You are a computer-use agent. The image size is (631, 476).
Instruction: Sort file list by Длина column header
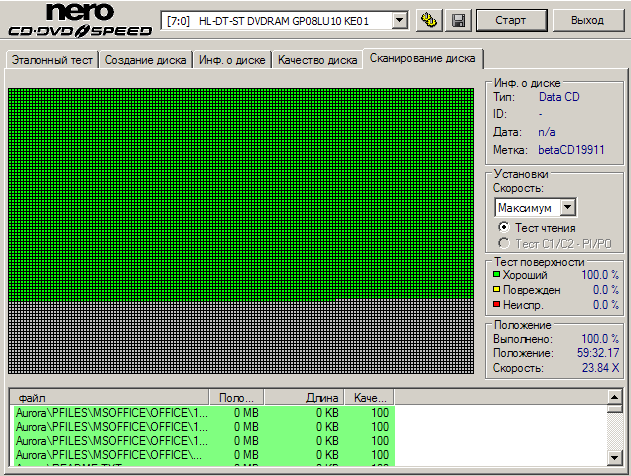pos(304,398)
